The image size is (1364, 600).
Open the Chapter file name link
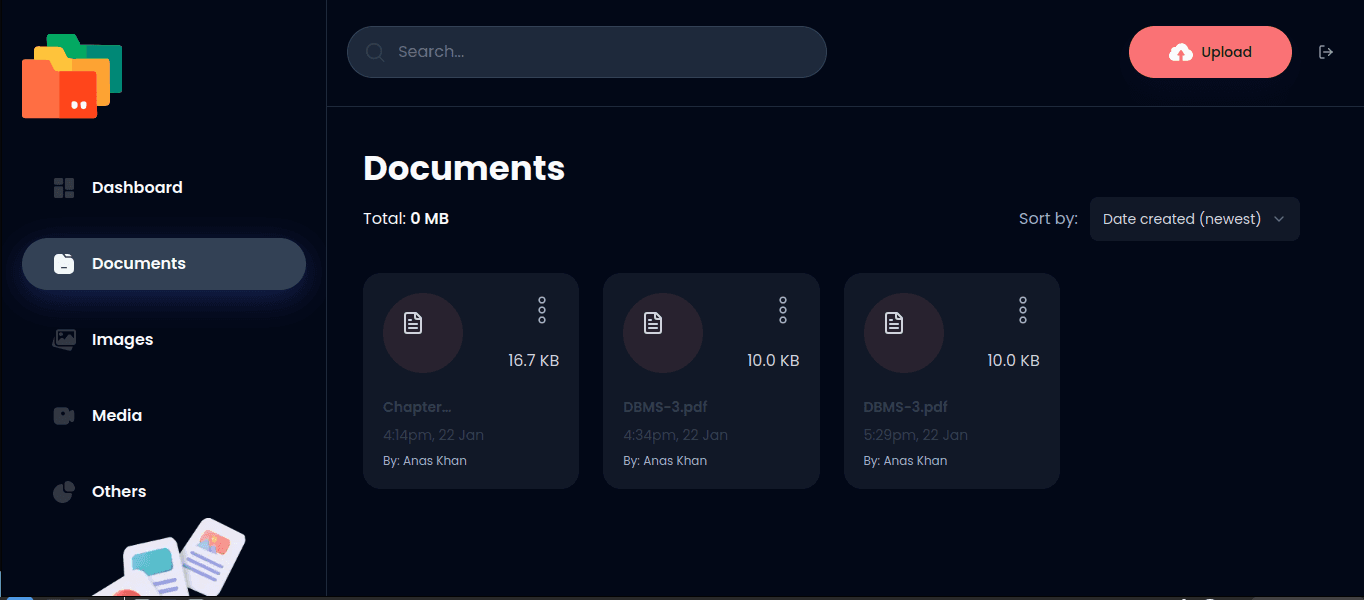click(417, 408)
